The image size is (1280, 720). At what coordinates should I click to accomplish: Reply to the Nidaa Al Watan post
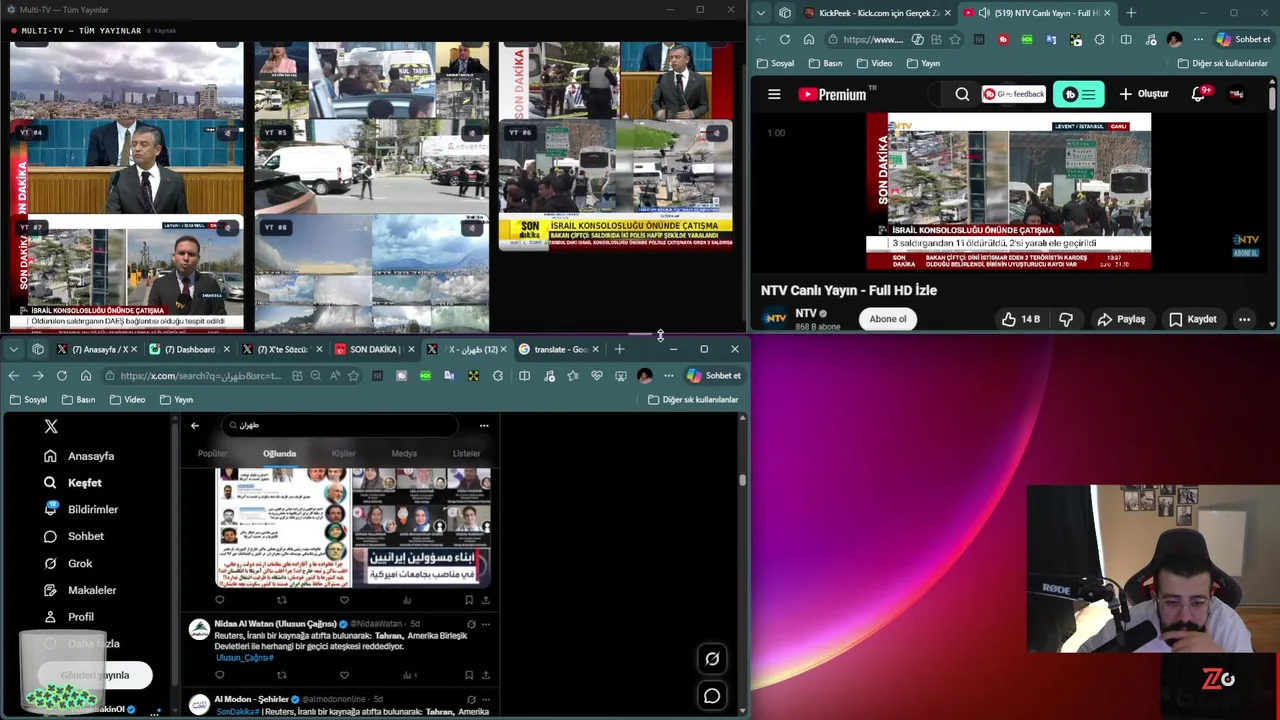tap(220, 675)
